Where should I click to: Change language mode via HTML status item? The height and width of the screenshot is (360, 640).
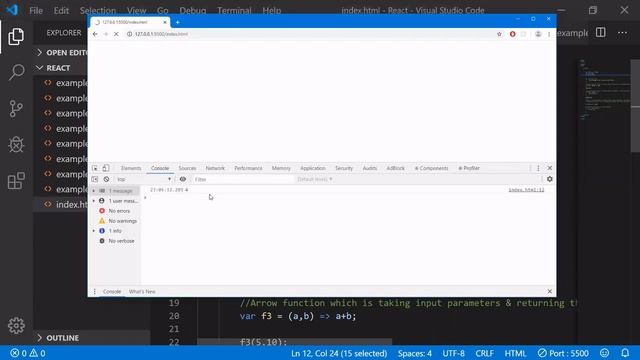pos(515,353)
